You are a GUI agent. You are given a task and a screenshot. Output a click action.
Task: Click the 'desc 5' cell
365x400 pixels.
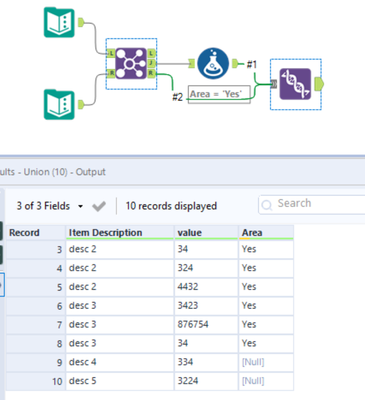click(x=120, y=381)
